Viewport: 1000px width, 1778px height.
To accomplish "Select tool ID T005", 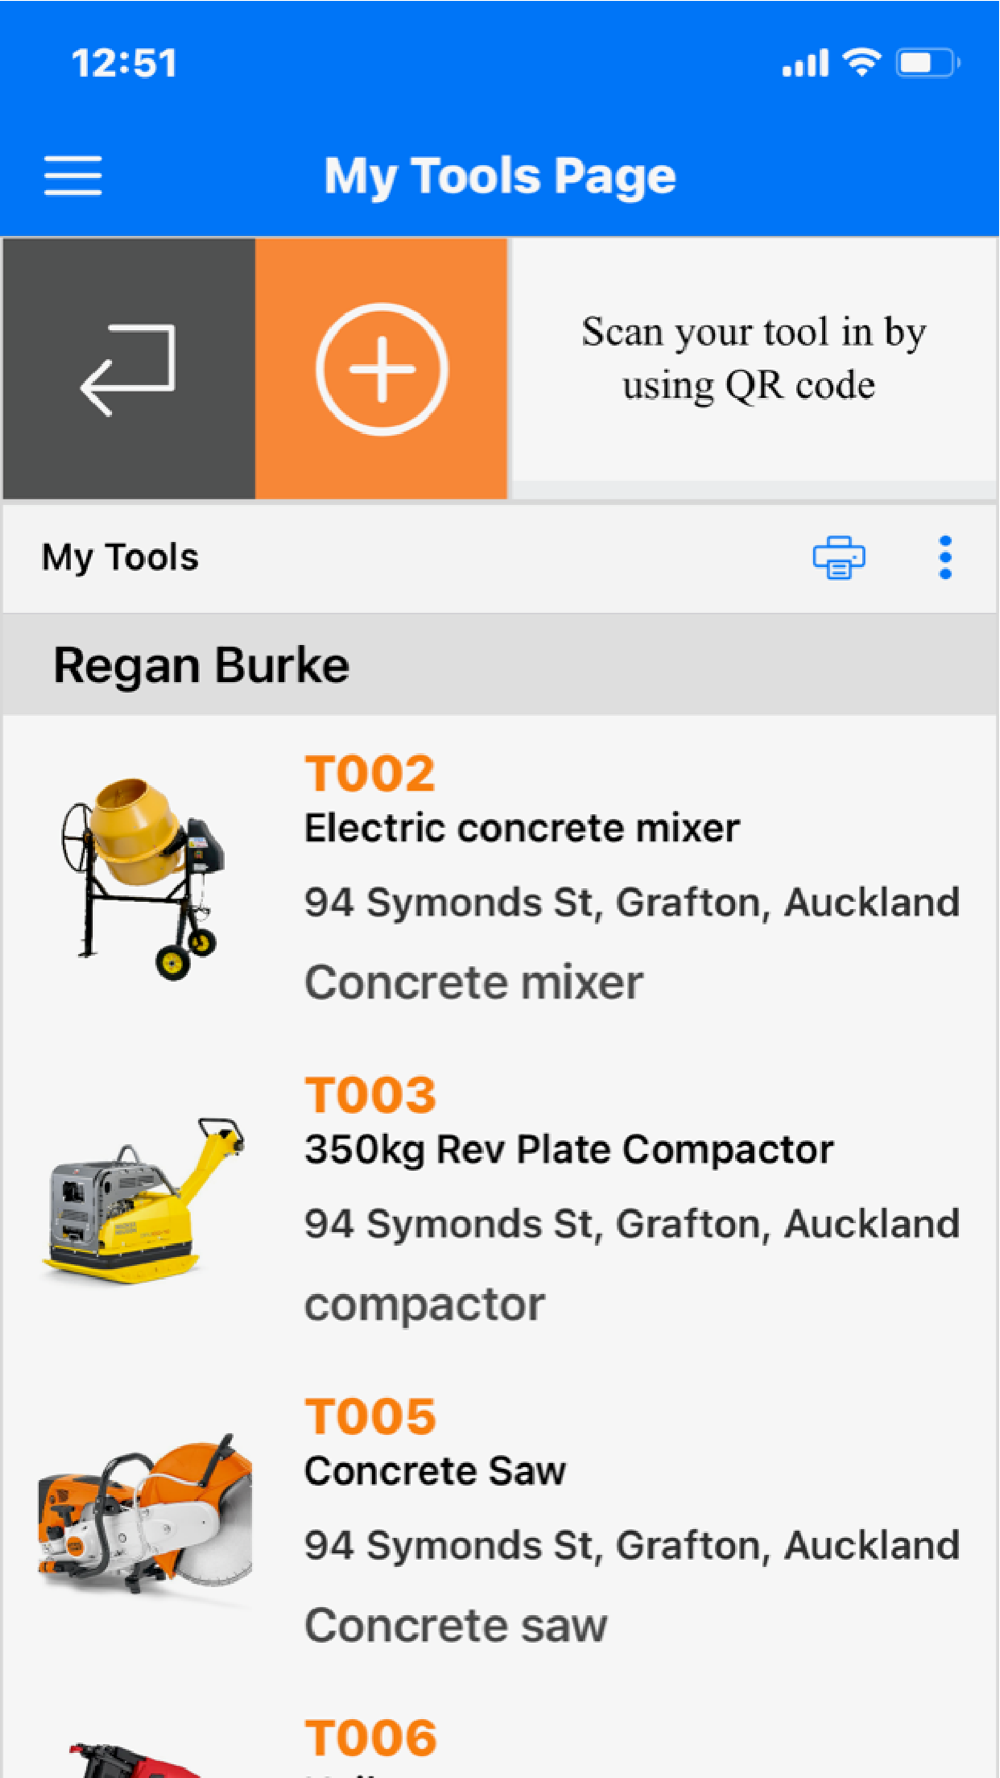I will (x=371, y=1417).
